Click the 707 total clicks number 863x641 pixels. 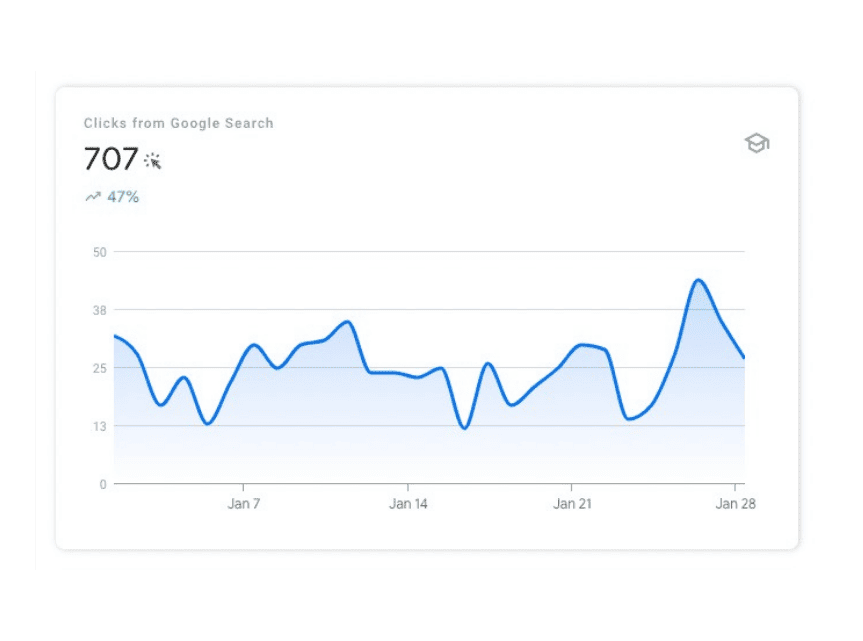[x=111, y=158]
